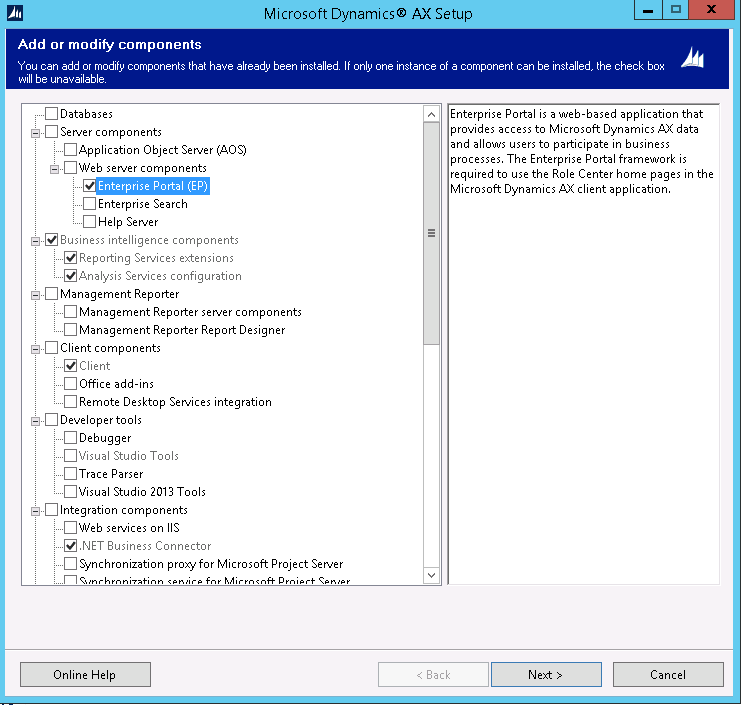The width and height of the screenshot is (741, 705).
Task: Check the Server components checkbox
Action: click(x=52, y=131)
